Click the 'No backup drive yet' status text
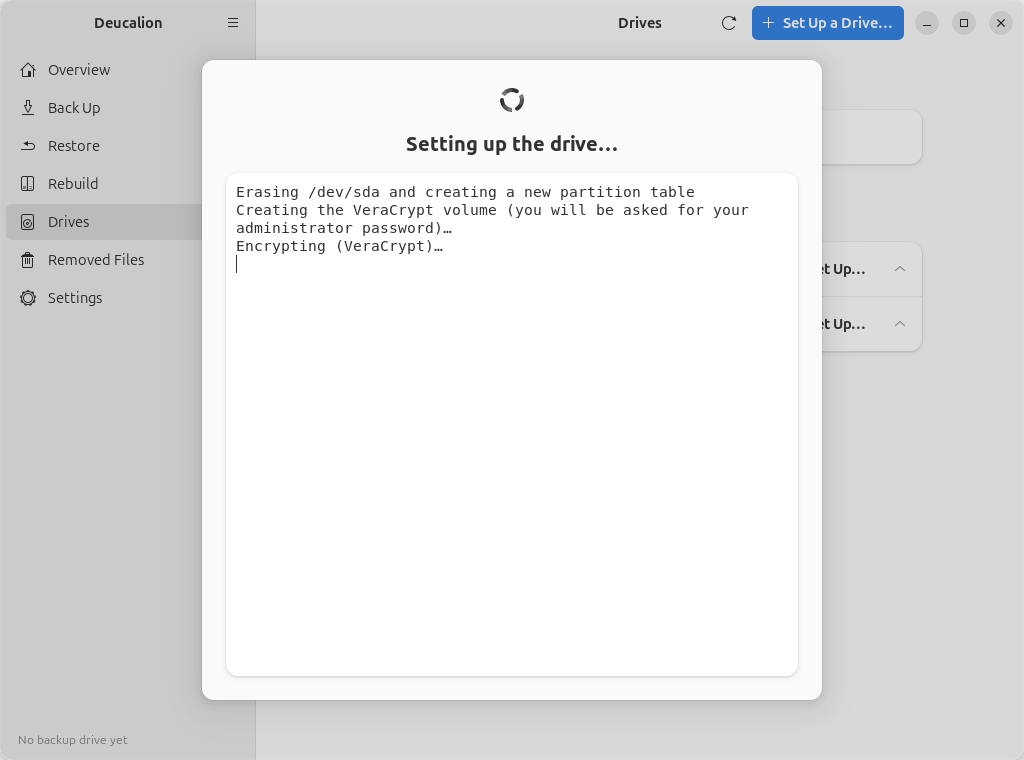The image size is (1024, 760). pos(72,740)
